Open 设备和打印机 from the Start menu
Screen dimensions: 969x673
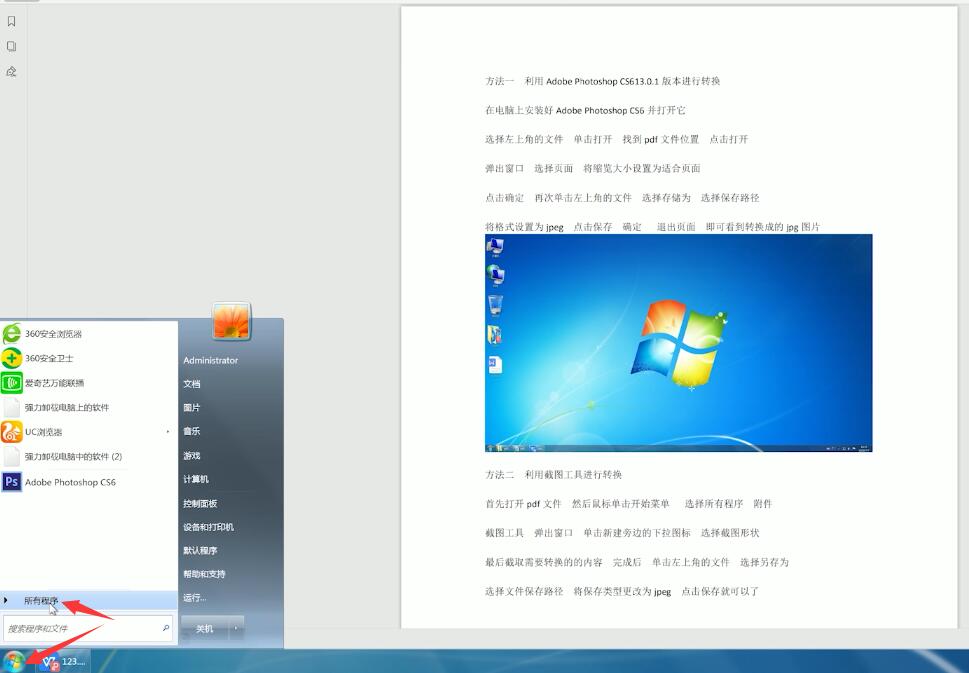coord(208,527)
